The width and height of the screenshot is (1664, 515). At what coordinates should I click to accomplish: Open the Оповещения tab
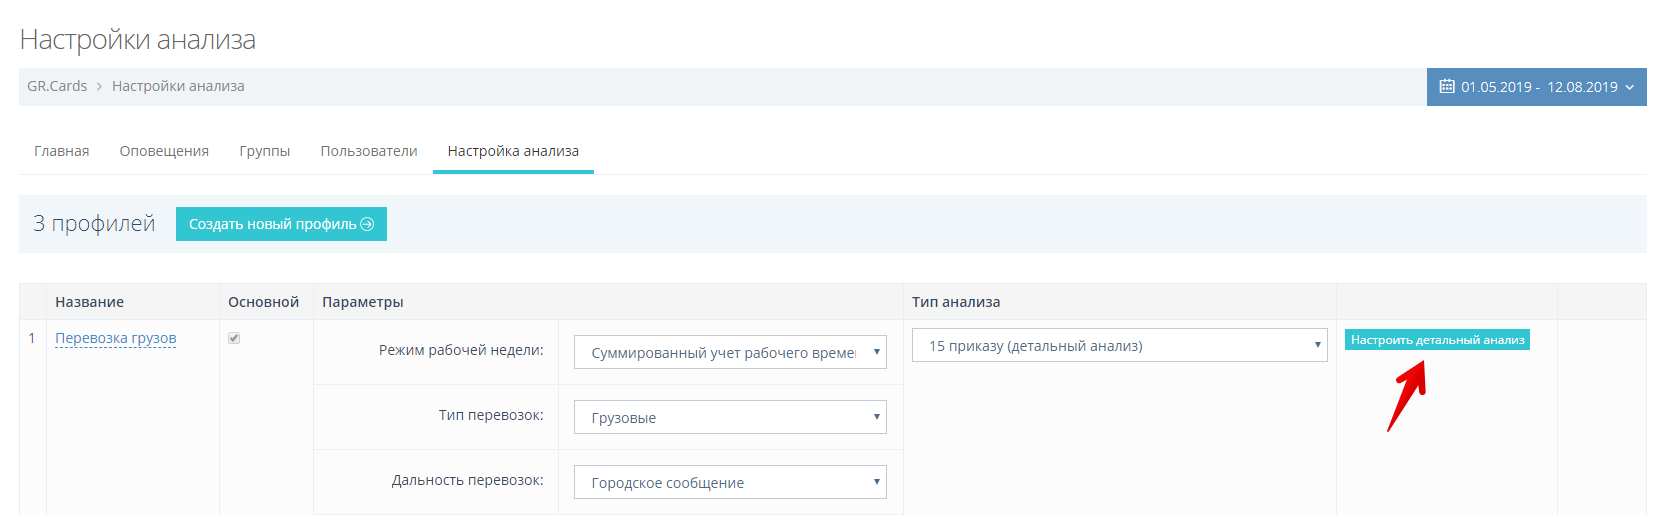point(164,151)
